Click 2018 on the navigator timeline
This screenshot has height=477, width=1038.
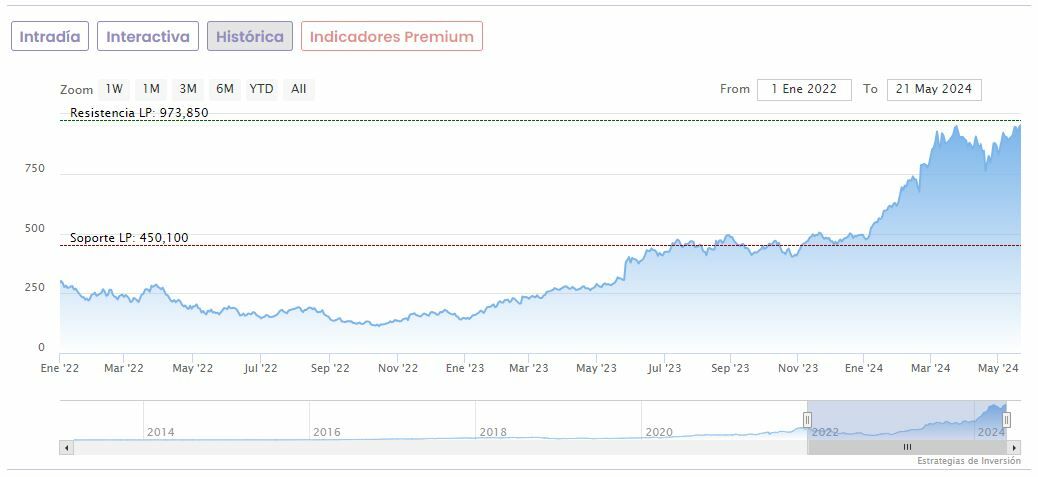pyautogui.click(x=493, y=432)
